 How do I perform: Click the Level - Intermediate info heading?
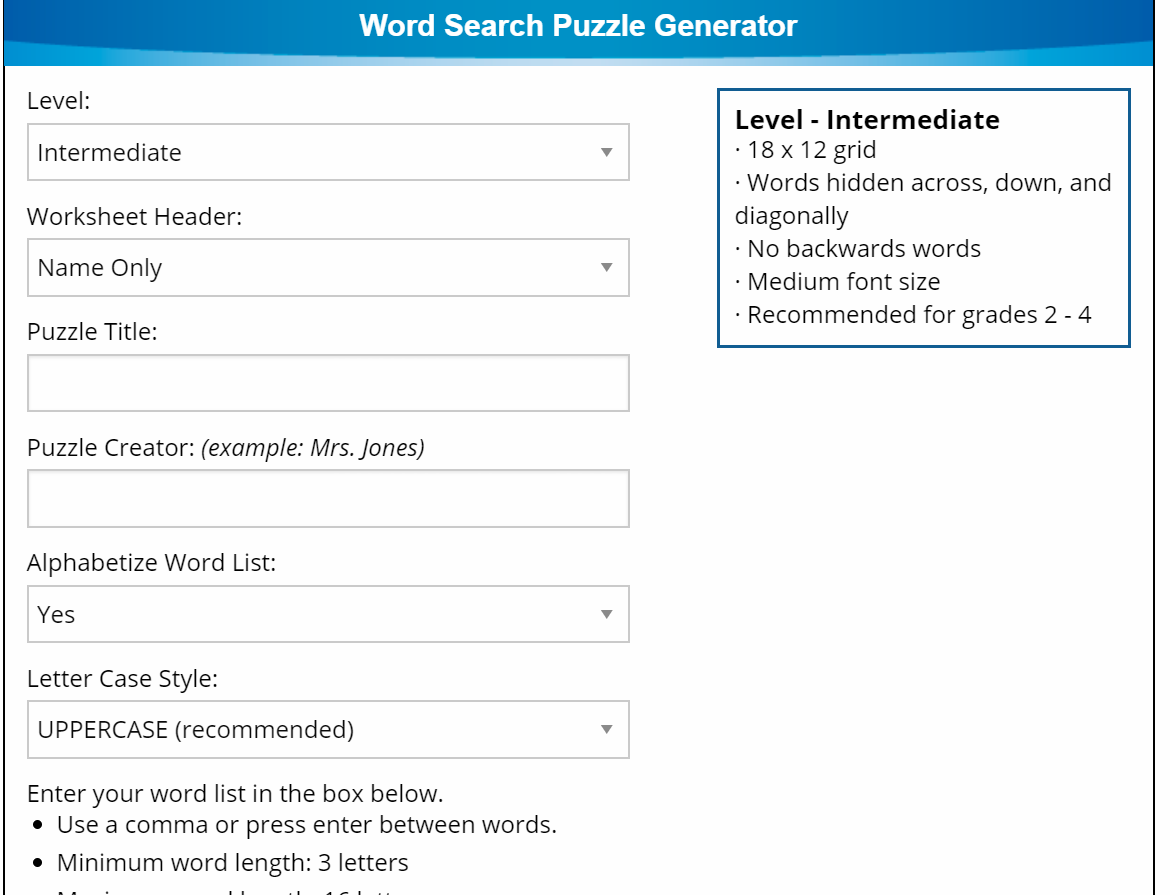[x=867, y=120]
